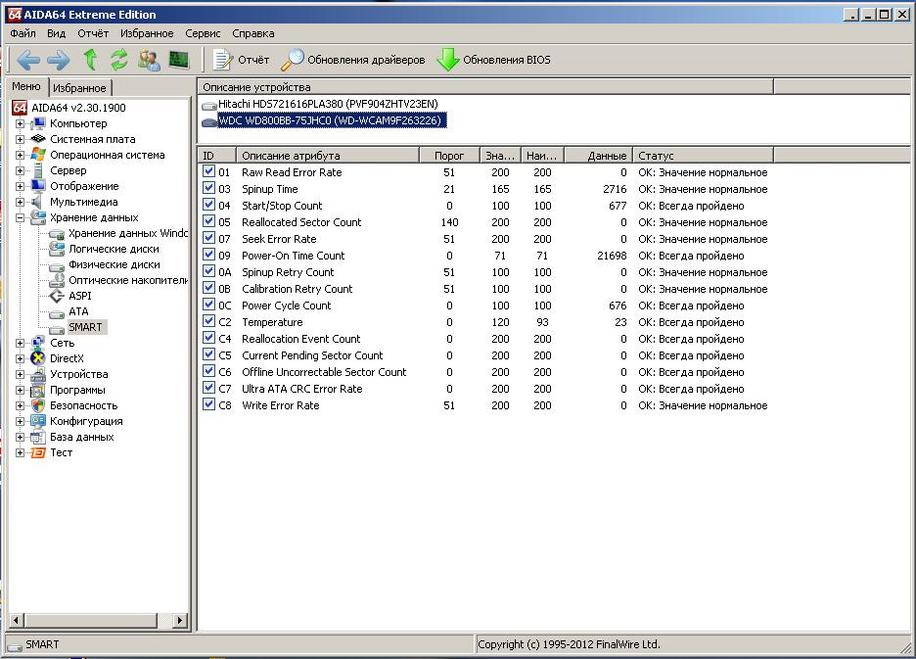Click the sidebar horizontal scrollbar left arrow
The height and width of the screenshot is (659, 916).
tap(16, 620)
